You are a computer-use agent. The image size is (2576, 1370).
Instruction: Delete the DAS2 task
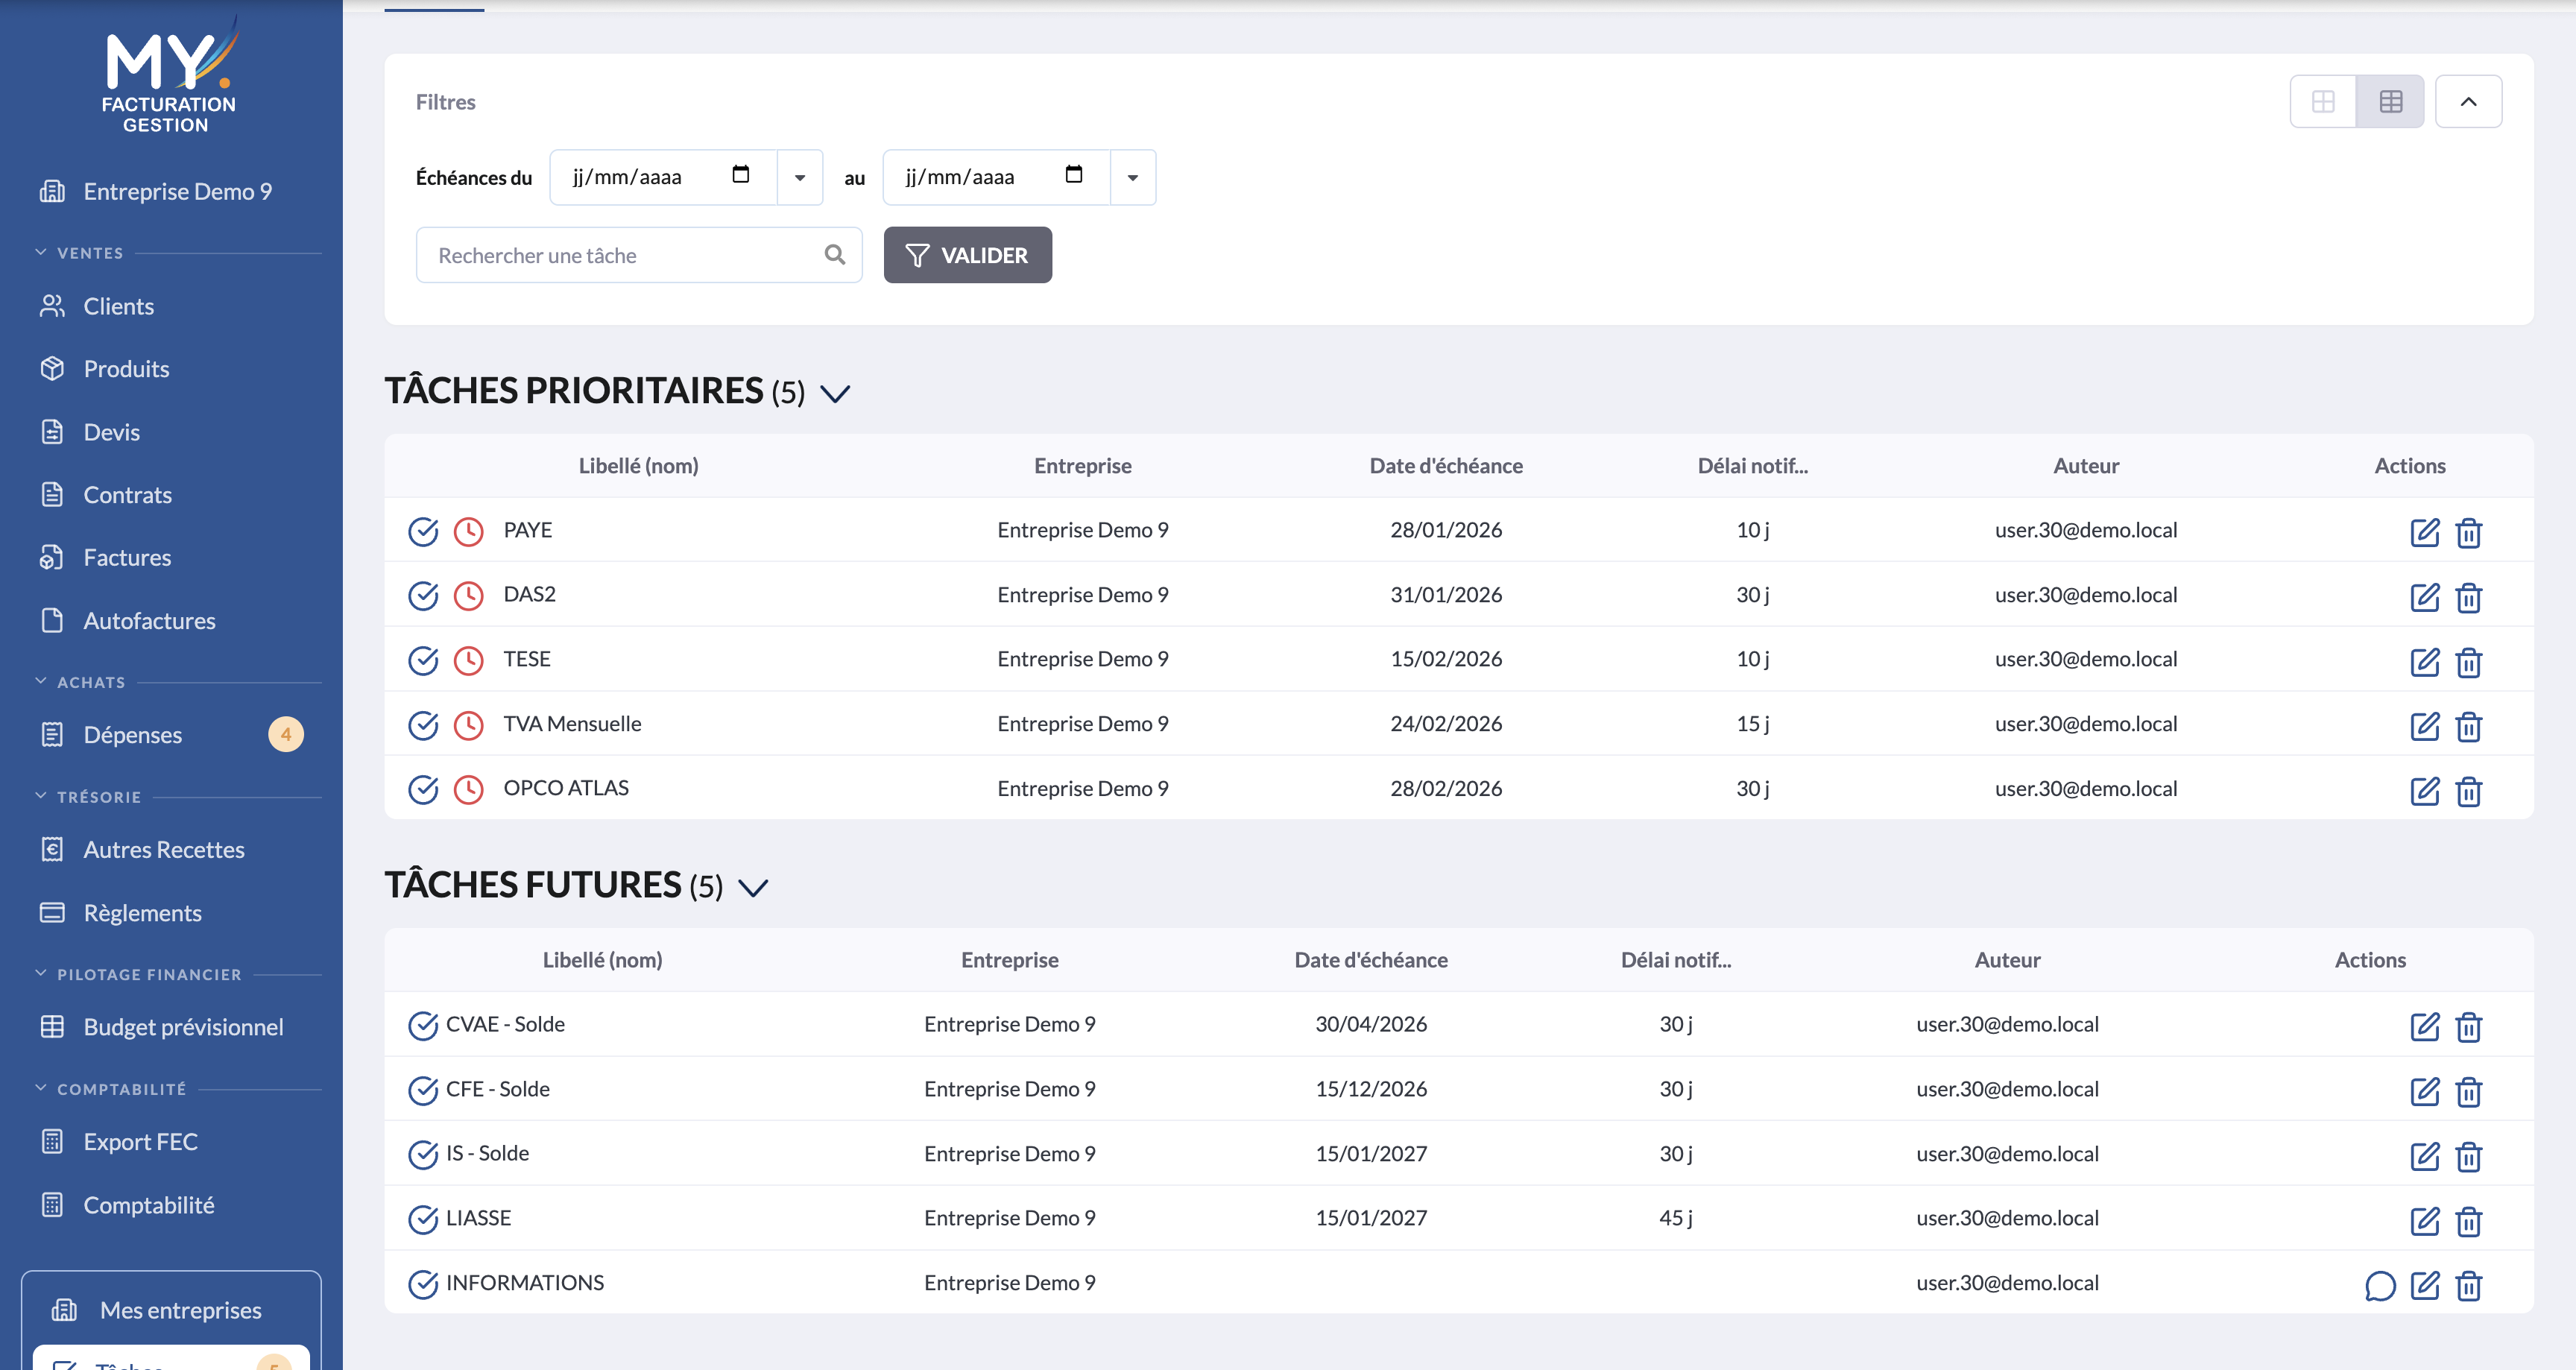2468,597
